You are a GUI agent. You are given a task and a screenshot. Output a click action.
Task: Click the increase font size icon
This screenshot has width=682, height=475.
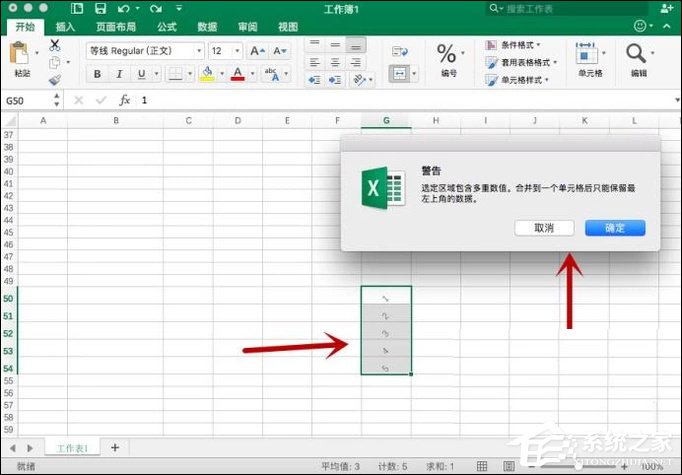pos(255,50)
